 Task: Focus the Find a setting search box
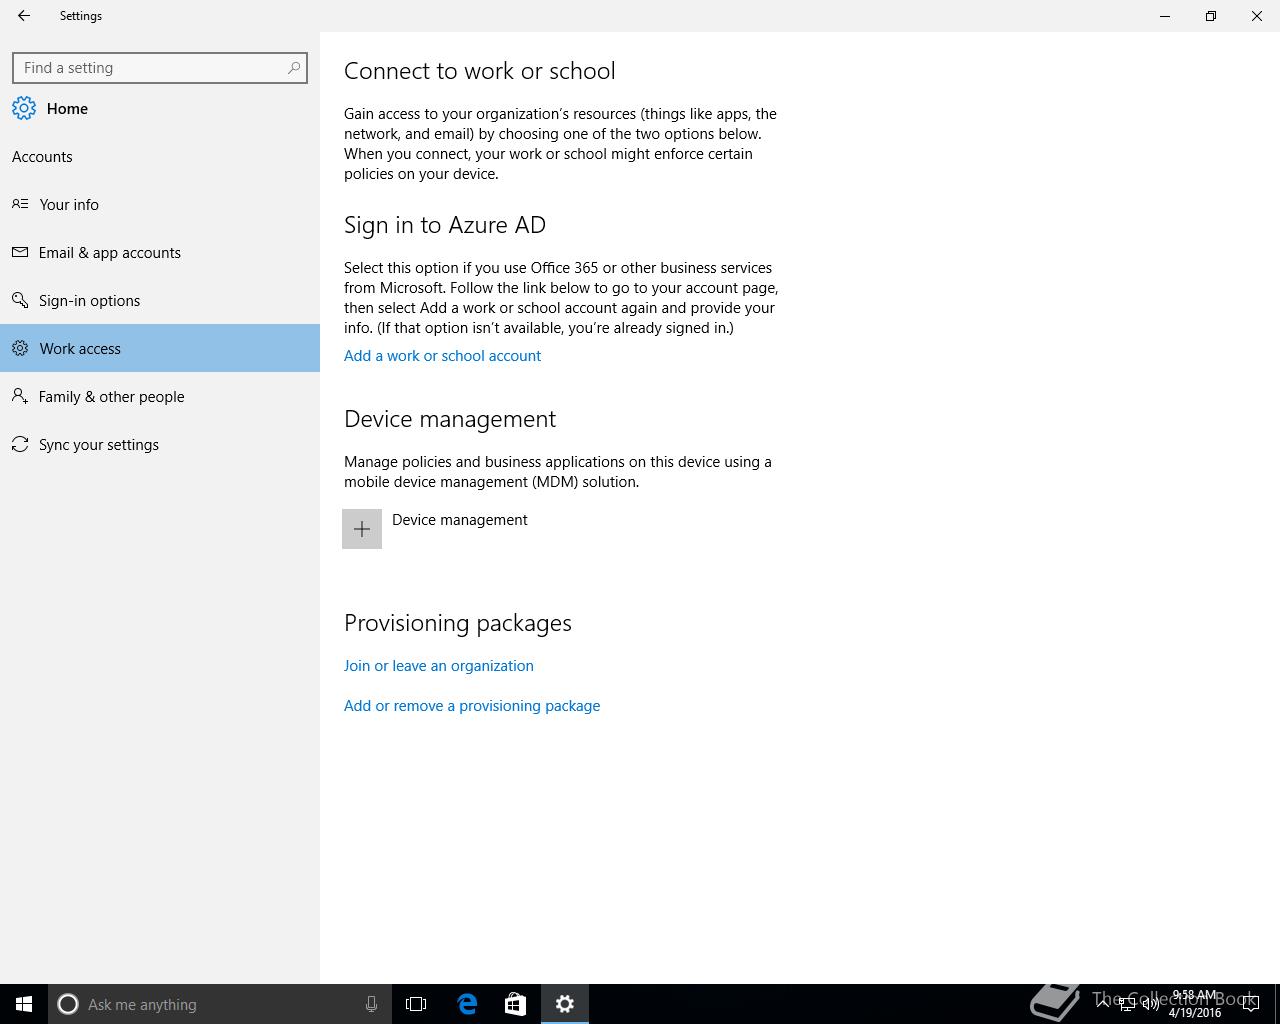coord(160,68)
